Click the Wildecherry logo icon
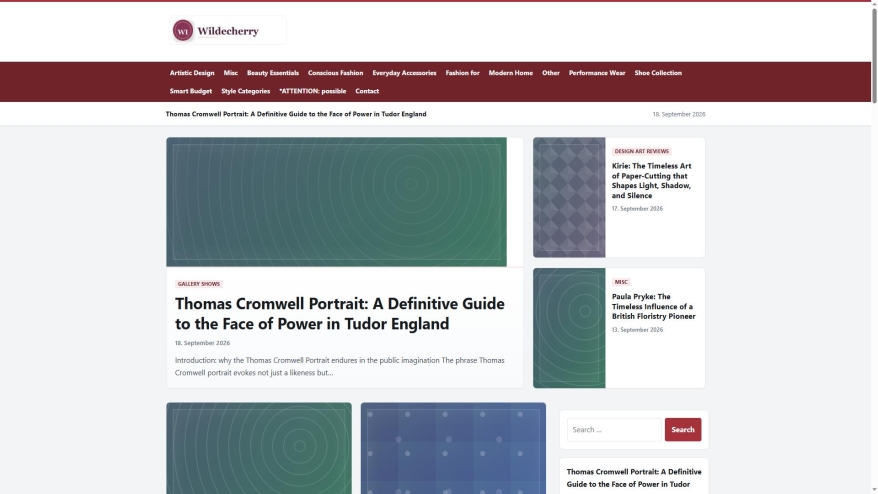878x494 pixels. click(x=183, y=31)
